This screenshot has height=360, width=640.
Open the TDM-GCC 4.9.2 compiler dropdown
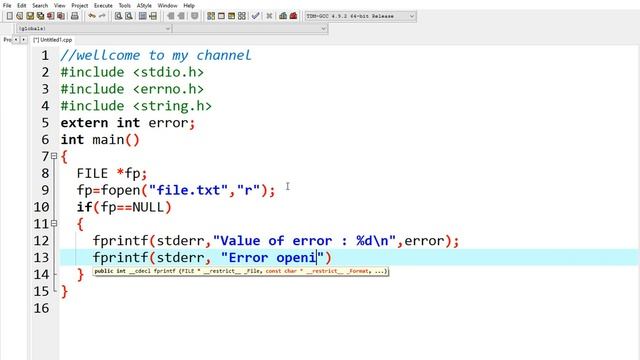pyautogui.click(x=360, y=16)
